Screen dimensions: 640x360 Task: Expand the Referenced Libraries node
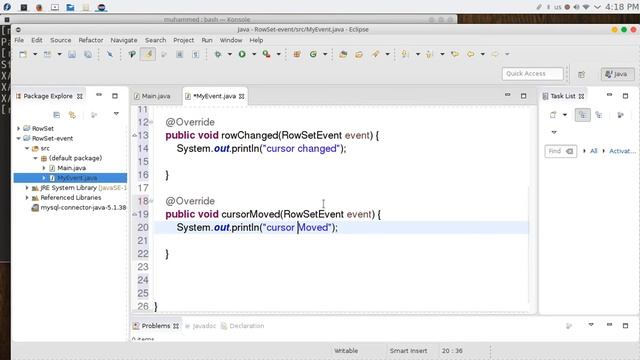click(27, 198)
